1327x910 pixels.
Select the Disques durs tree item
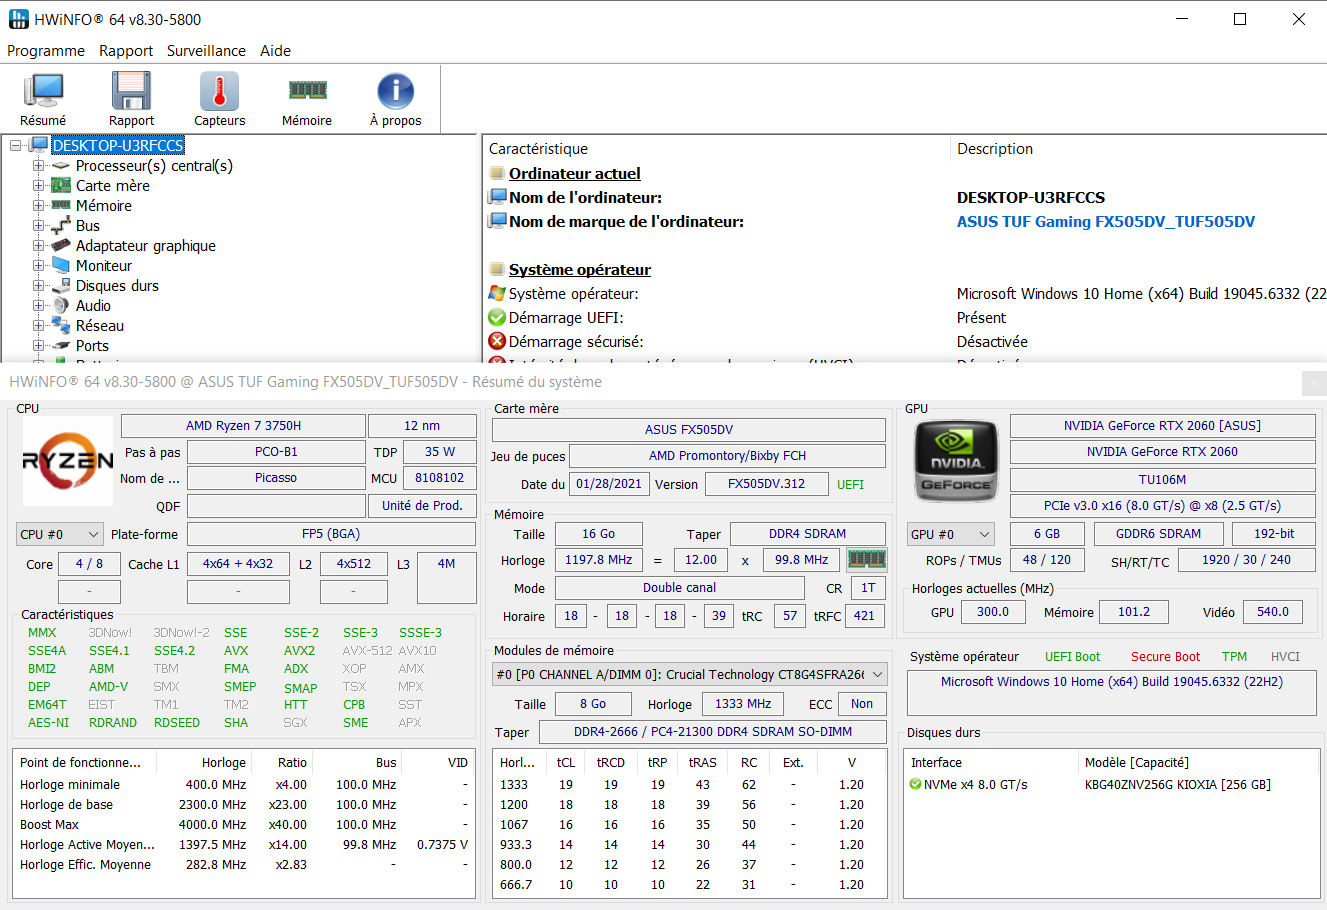[117, 286]
